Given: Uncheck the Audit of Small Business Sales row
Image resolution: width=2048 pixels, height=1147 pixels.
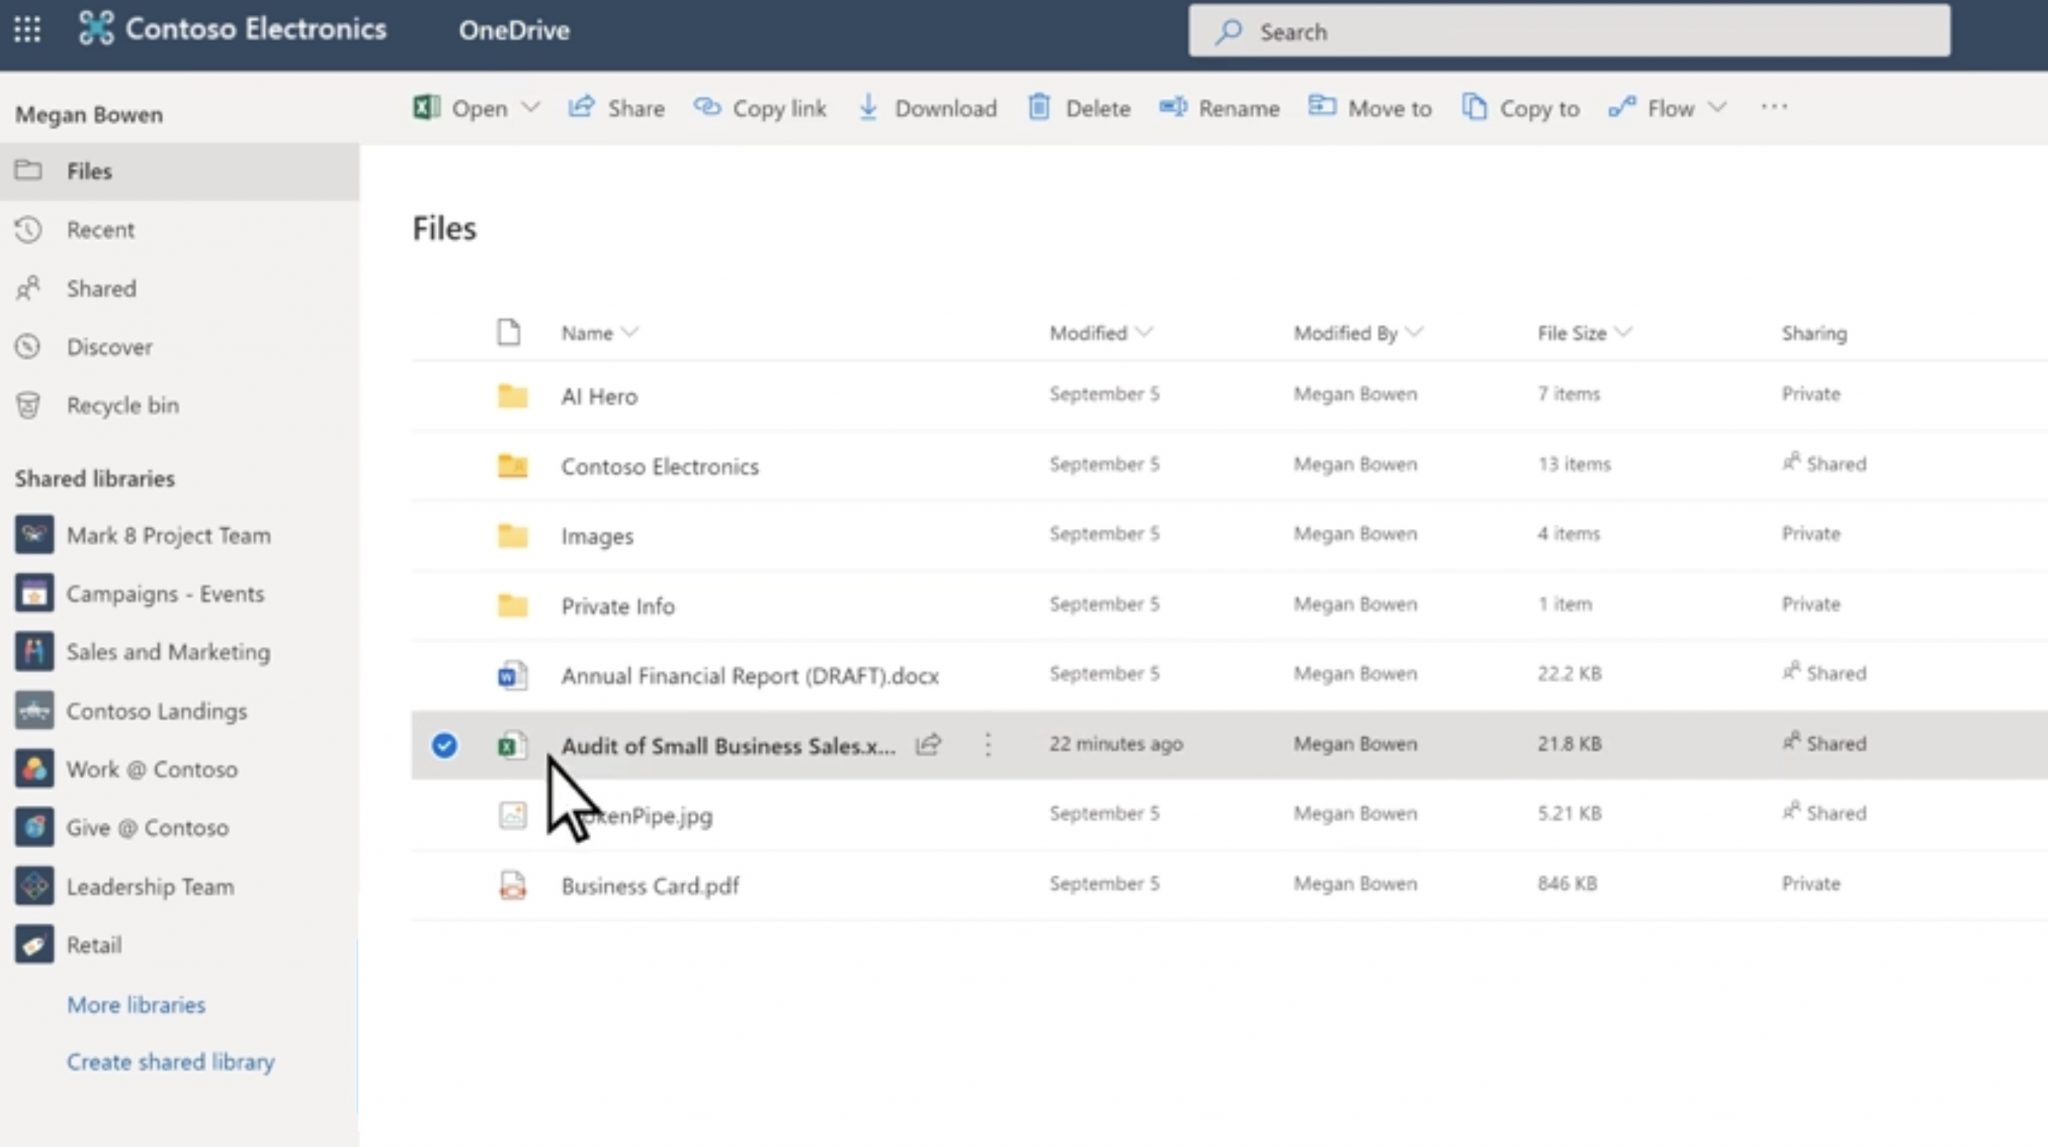Looking at the screenshot, I should [x=444, y=745].
